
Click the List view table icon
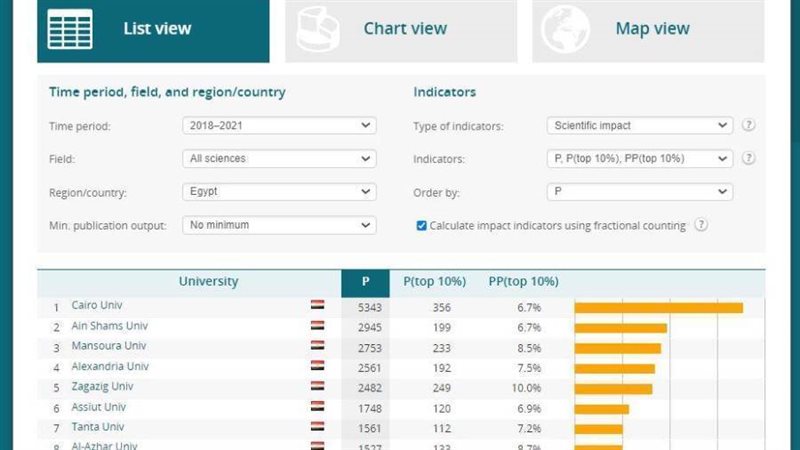click(70, 29)
